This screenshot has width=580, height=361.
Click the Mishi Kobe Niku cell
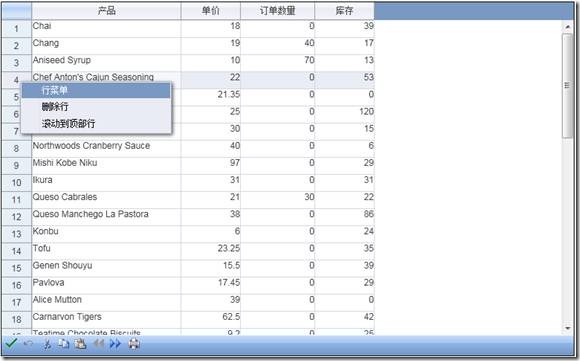107,165
